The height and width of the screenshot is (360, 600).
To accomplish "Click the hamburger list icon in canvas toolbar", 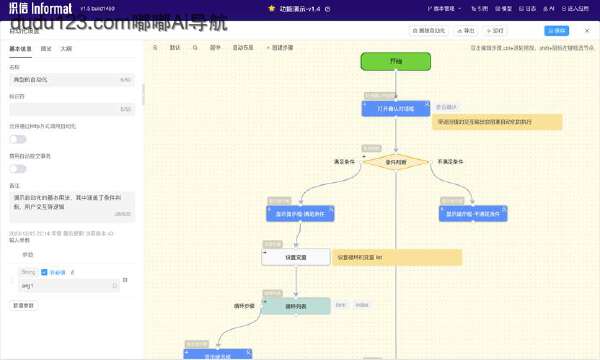I will click(x=155, y=47).
